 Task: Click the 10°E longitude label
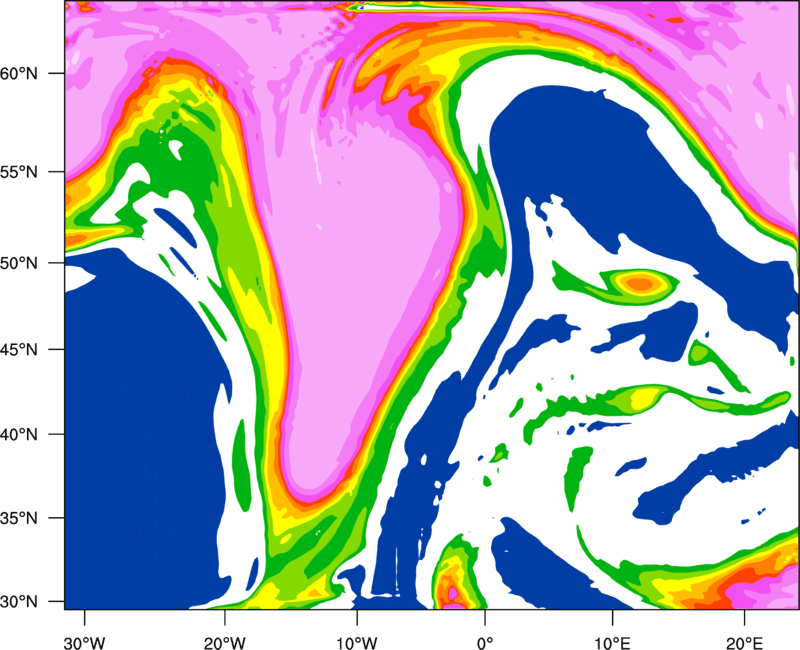click(x=612, y=643)
